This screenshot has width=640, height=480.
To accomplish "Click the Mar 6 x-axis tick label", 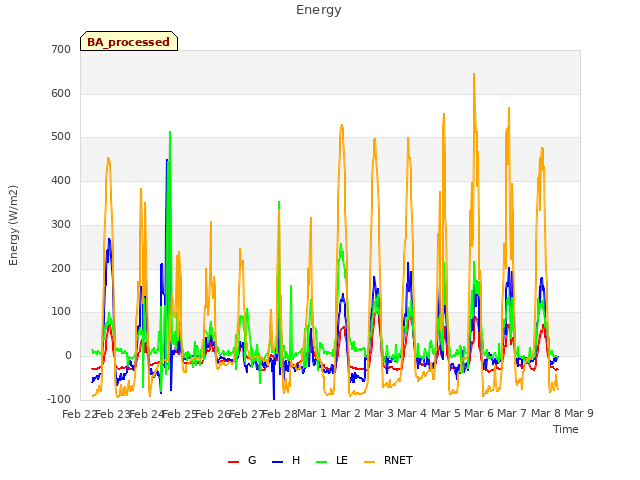I will point(479,413).
